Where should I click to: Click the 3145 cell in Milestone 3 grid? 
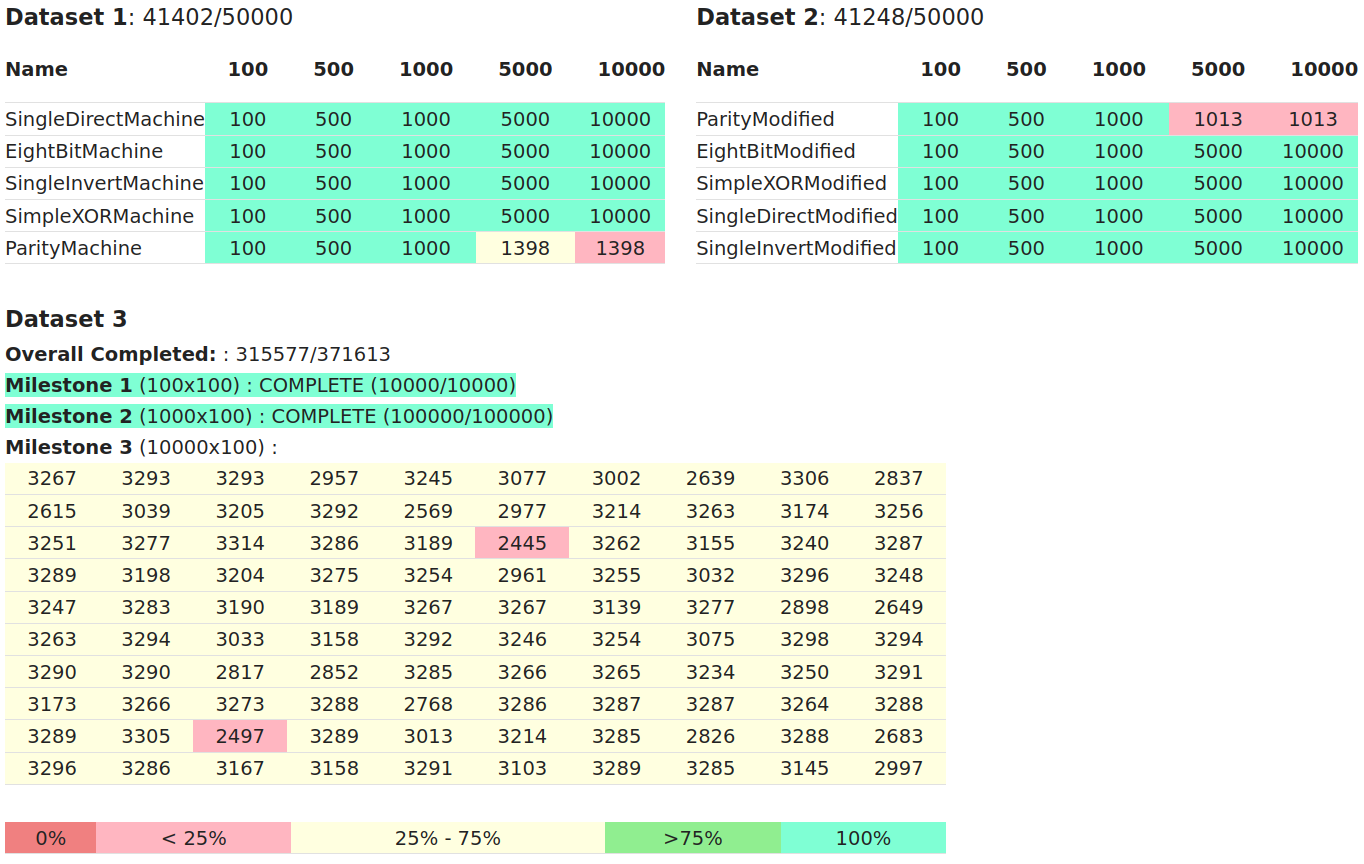point(805,768)
